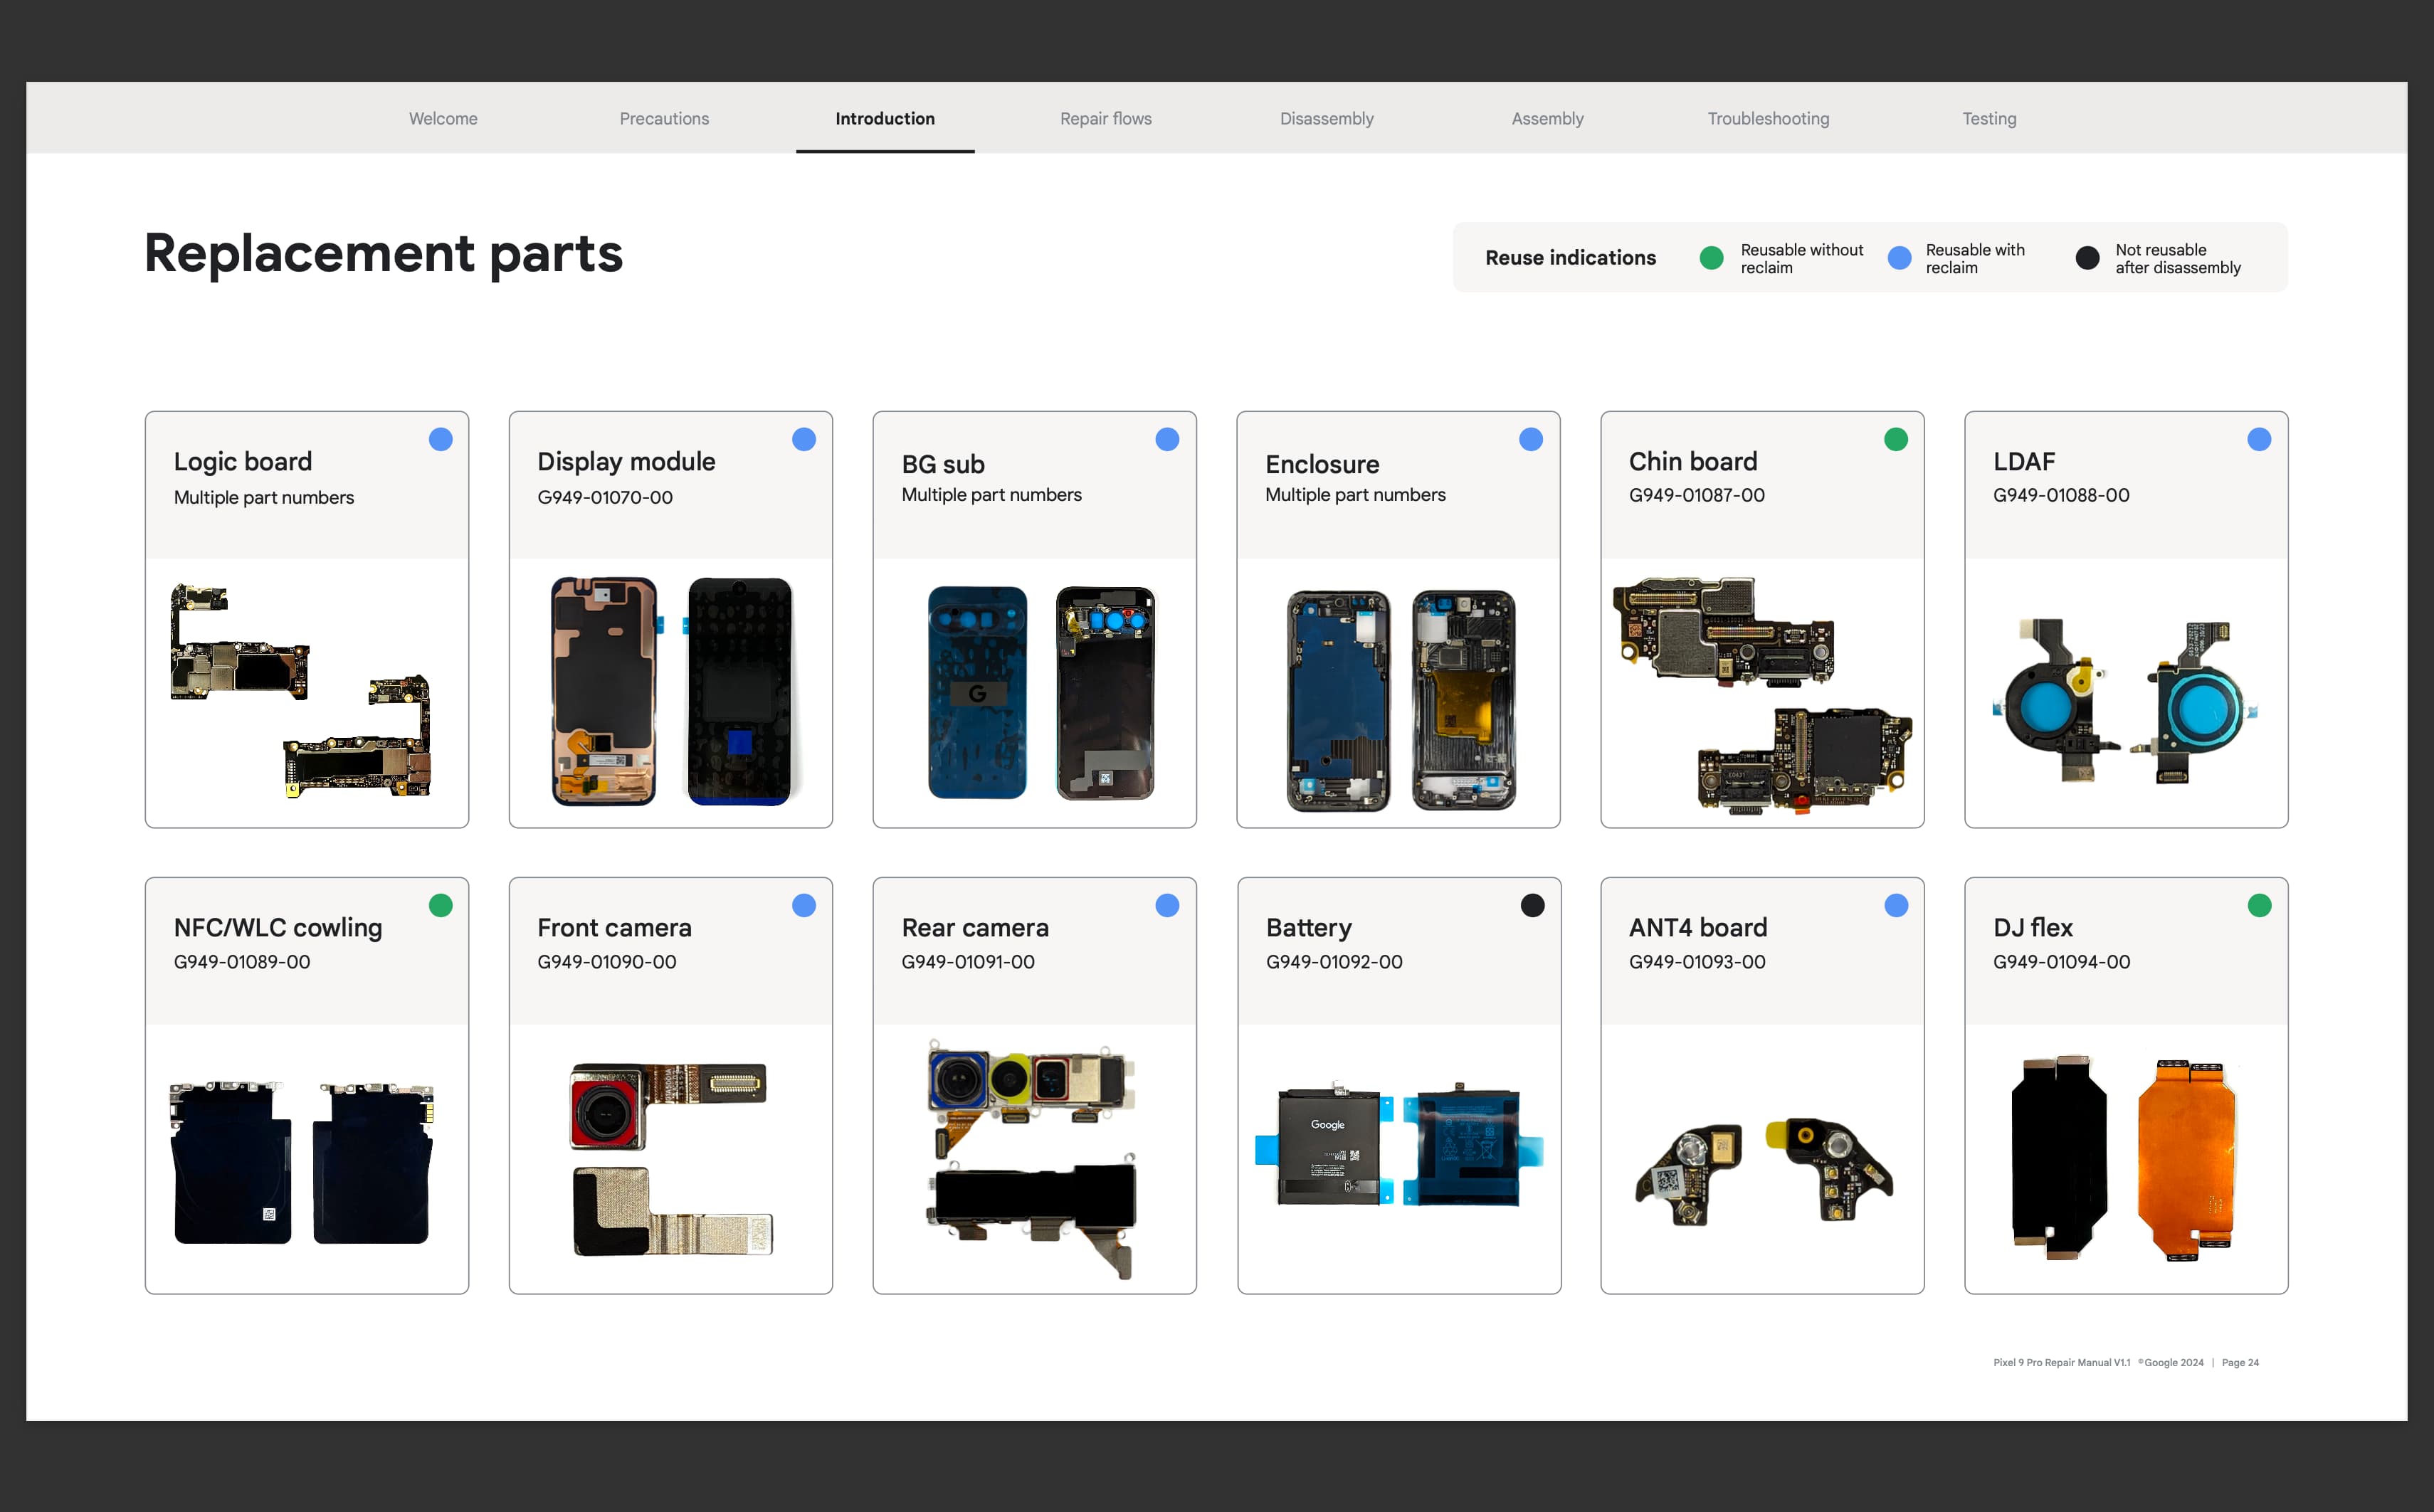Click the Enclosure part image

pyautogui.click(x=1399, y=699)
